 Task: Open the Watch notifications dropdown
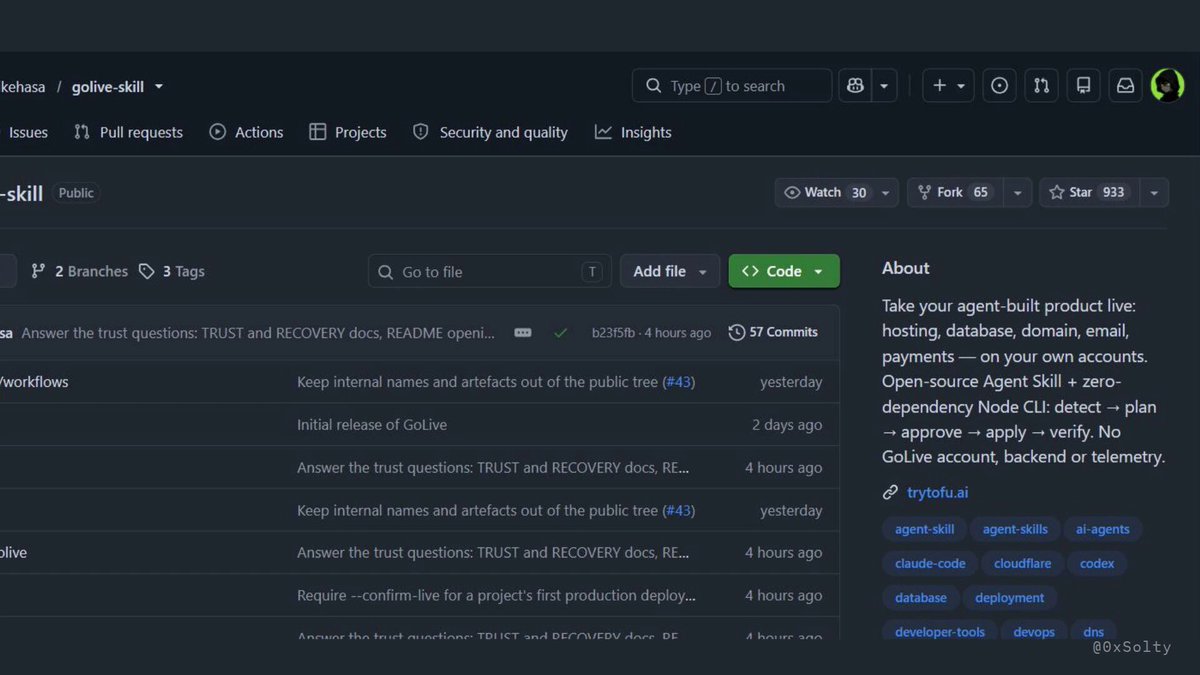(836, 192)
